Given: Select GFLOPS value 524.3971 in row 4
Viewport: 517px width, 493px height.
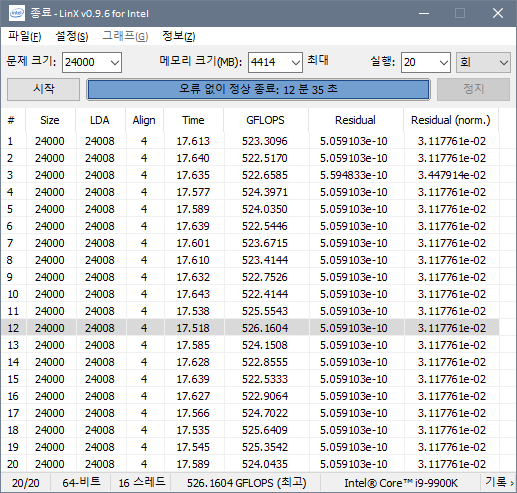Looking at the screenshot, I should [265, 192].
